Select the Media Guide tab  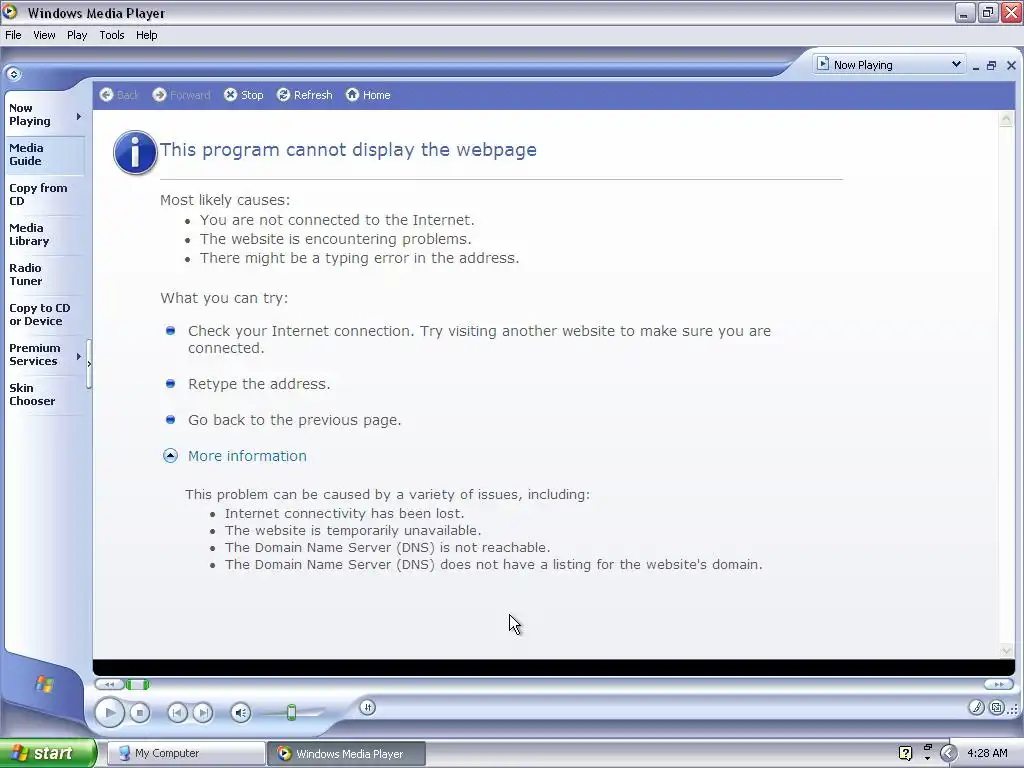coord(45,155)
